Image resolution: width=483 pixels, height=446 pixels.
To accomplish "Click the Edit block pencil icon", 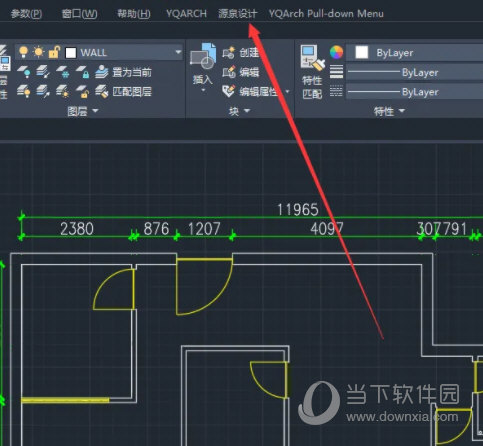I will click(229, 72).
